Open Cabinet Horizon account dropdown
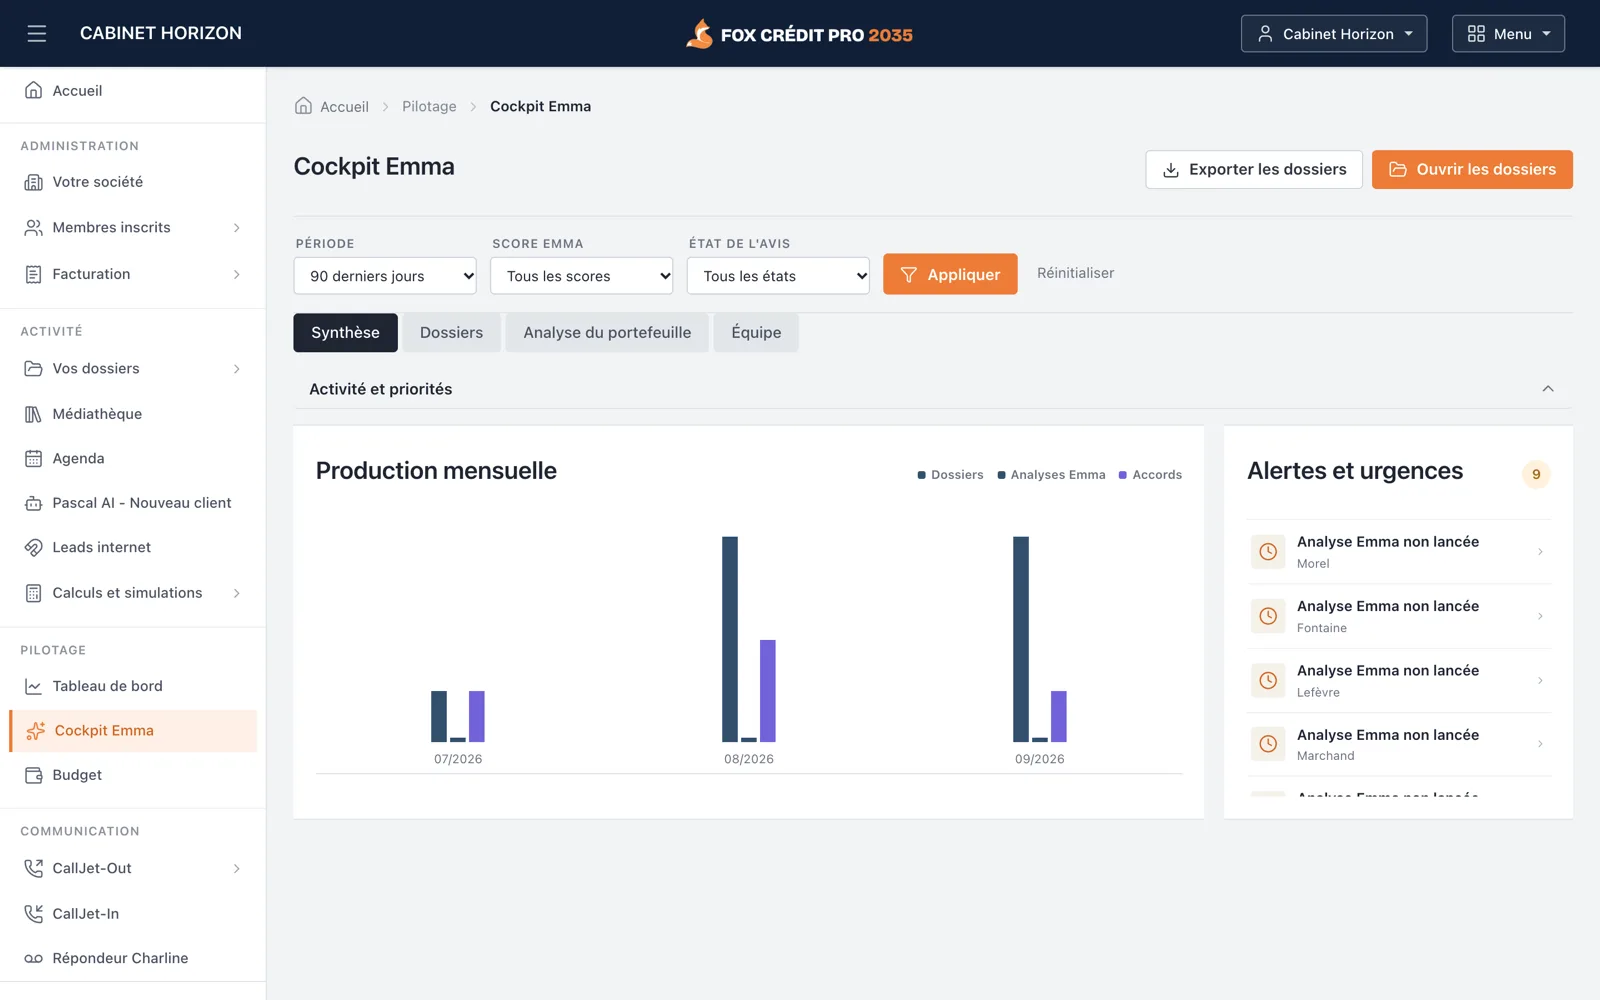 [x=1334, y=34]
